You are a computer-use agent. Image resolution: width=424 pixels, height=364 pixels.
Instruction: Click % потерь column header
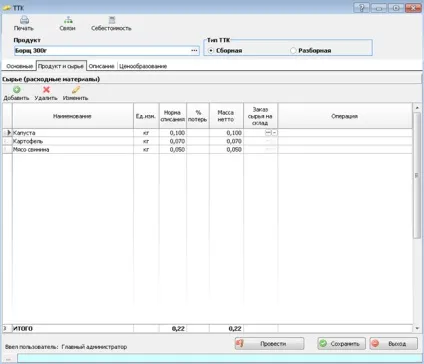tap(198, 116)
